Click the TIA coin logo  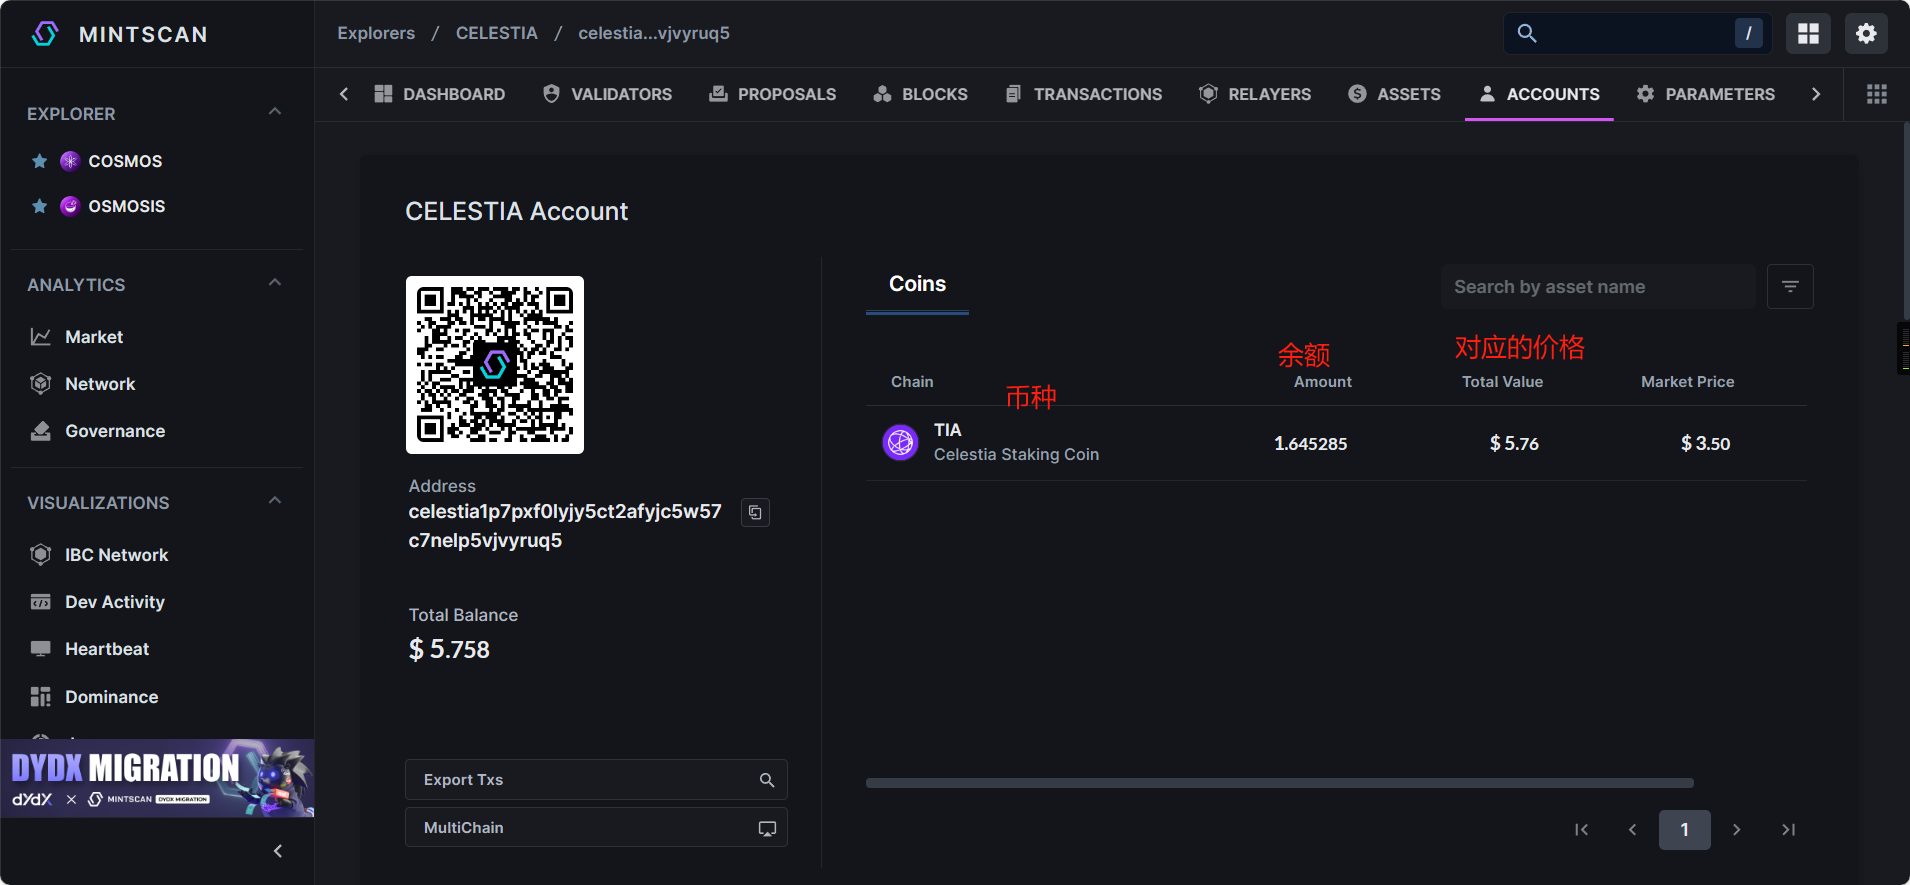click(x=900, y=442)
